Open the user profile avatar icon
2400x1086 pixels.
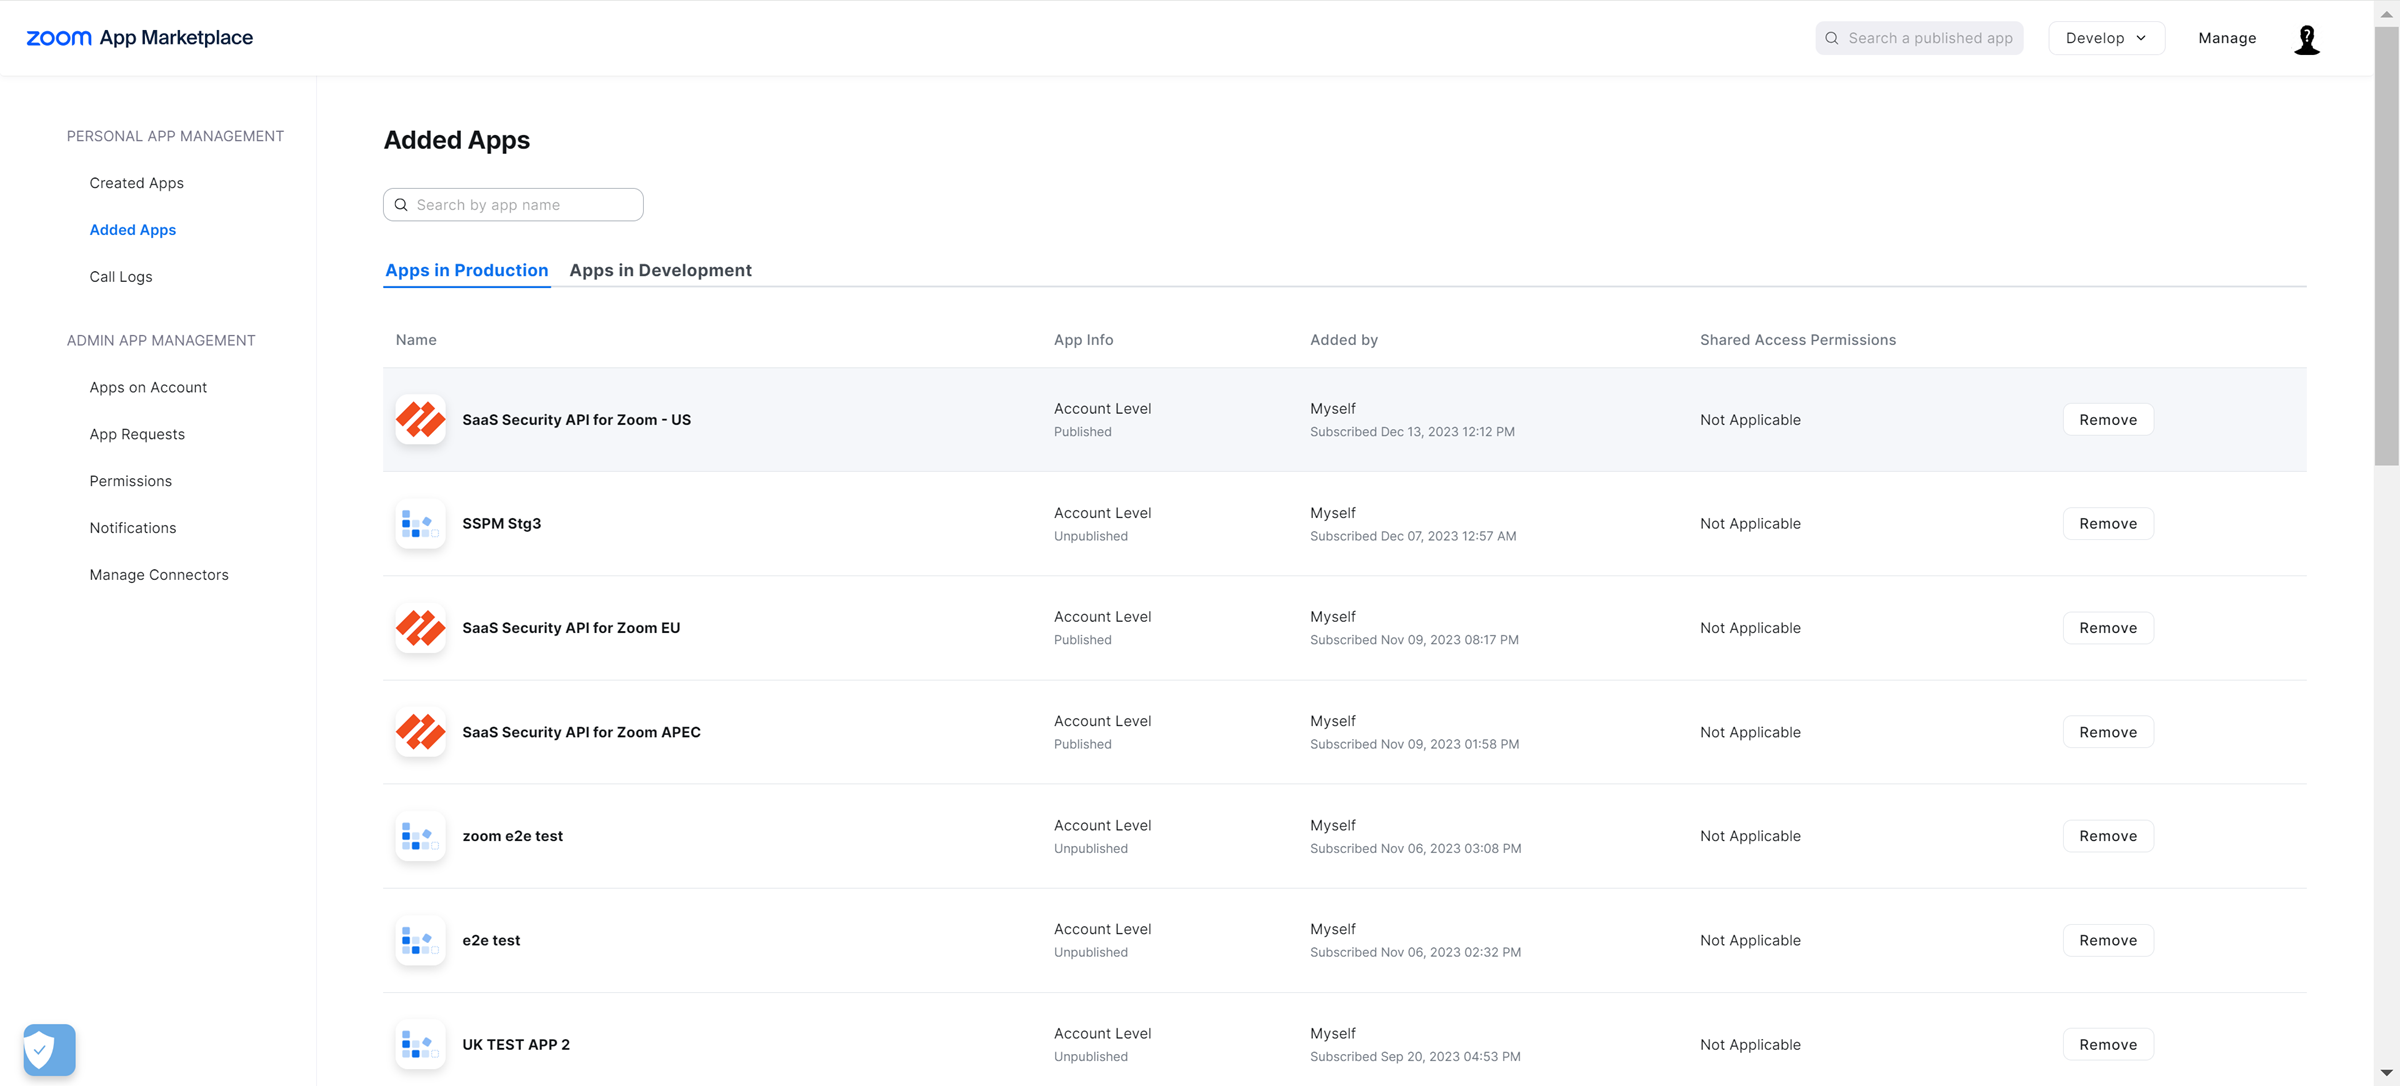(2306, 39)
